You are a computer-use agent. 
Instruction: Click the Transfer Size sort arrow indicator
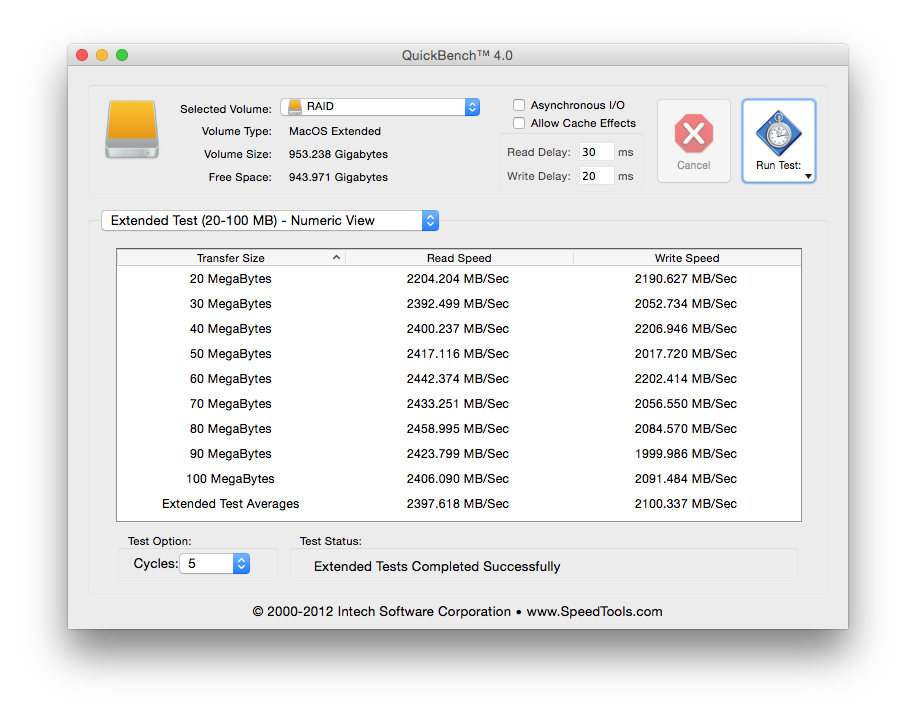pos(336,257)
